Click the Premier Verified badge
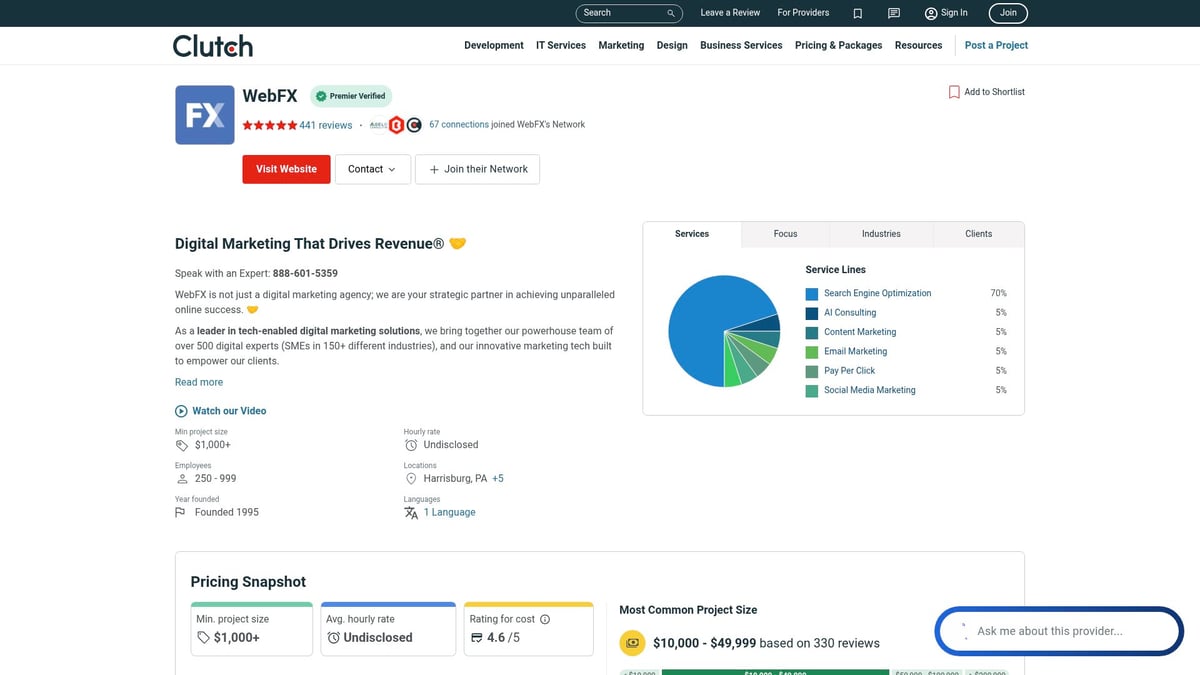The width and height of the screenshot is (1200, 675). click(x=350, y=95)
